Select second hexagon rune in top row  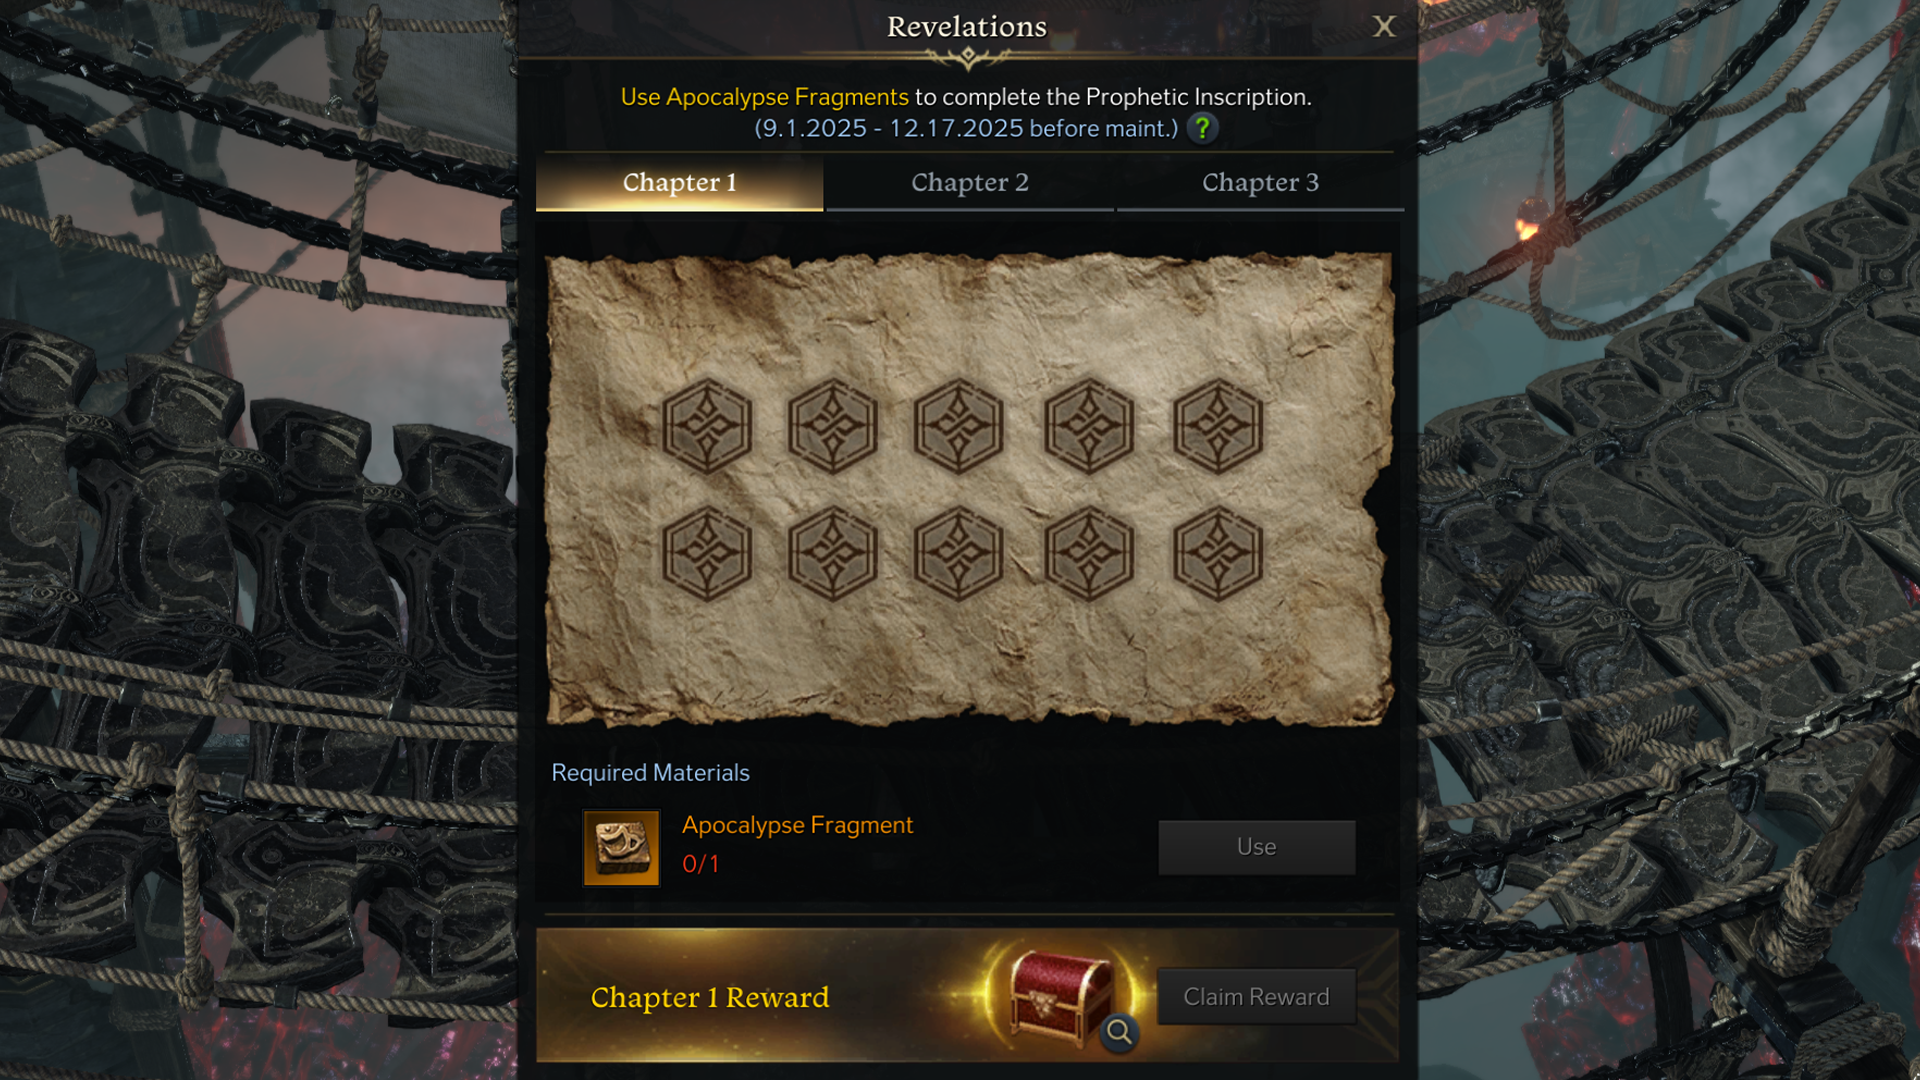point(832,426)
